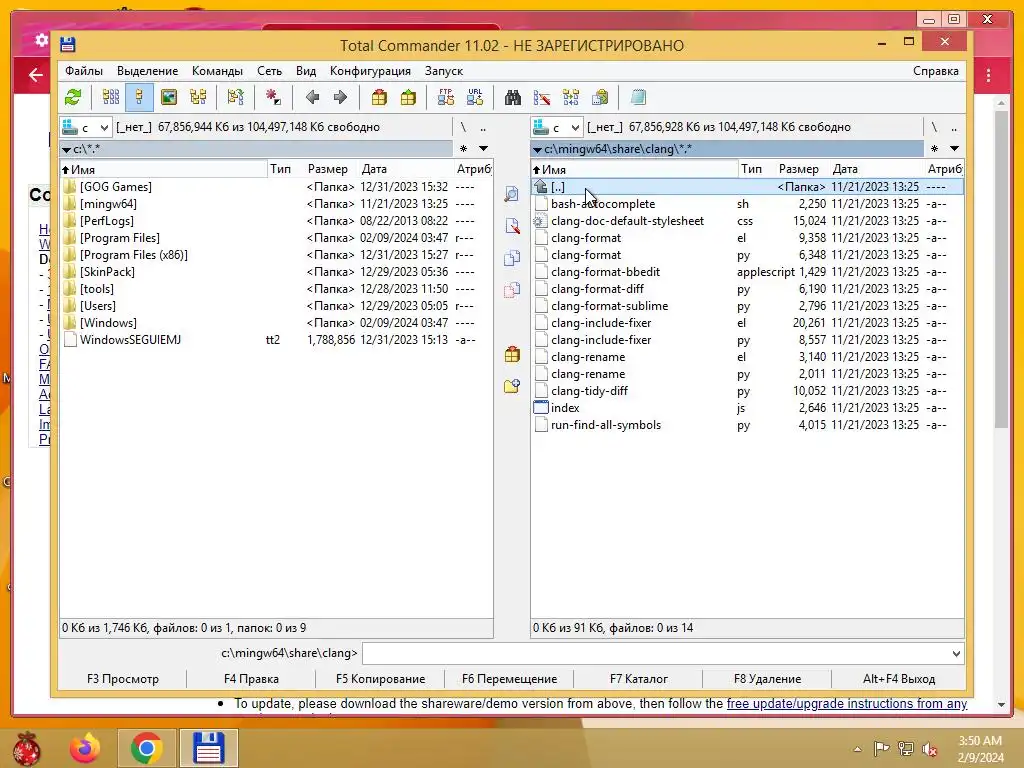Select the [..] parent entry in the right panel
The width and height of the screenshot is (1024, 768).
[747, 187]
